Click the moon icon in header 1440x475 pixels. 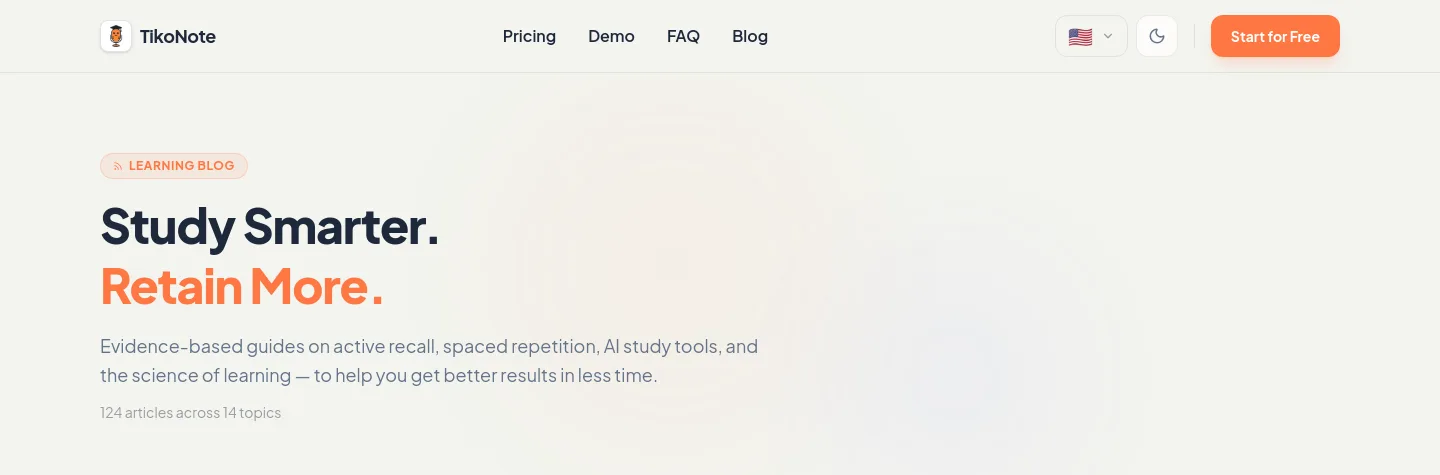point(1157,37)
